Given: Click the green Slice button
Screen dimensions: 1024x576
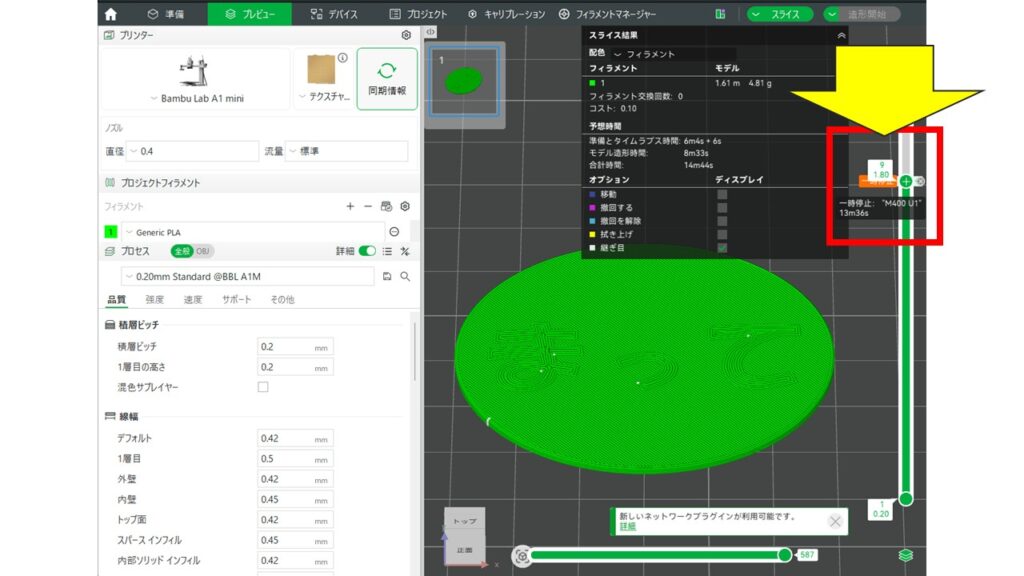Looking at the screenshot, I should tap(785, 14).
